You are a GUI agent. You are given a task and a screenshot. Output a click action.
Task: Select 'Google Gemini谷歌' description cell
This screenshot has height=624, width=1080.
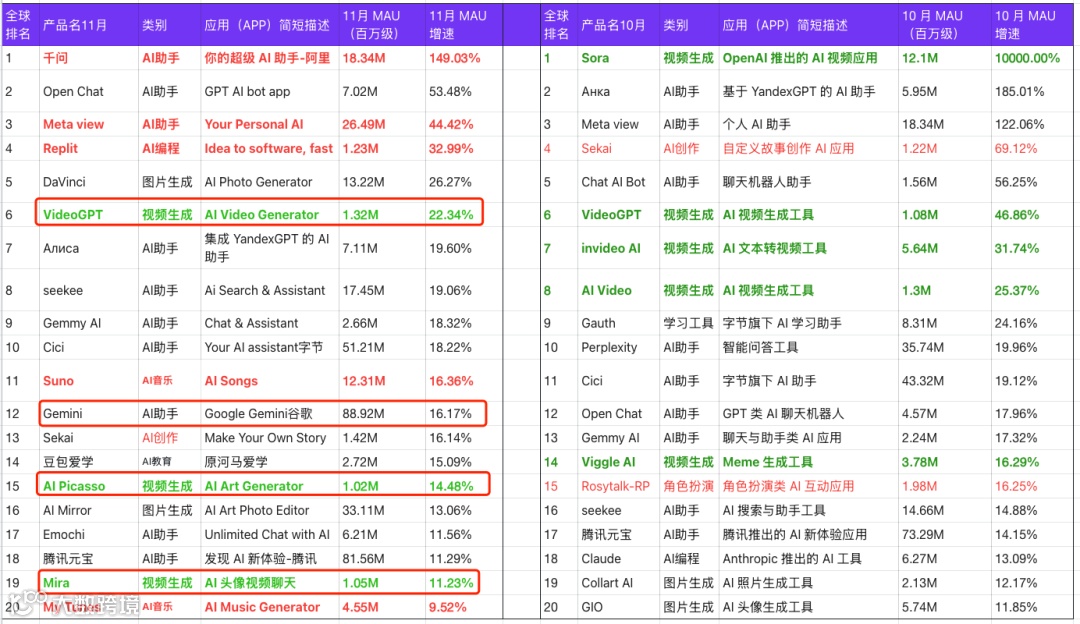[258, 413]
